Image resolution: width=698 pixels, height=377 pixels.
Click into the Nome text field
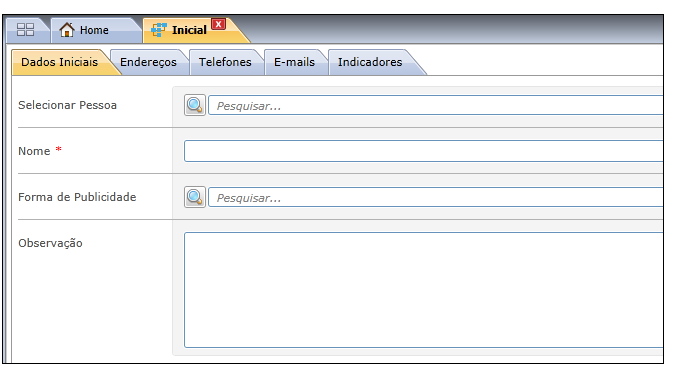(x=423, y=151)
